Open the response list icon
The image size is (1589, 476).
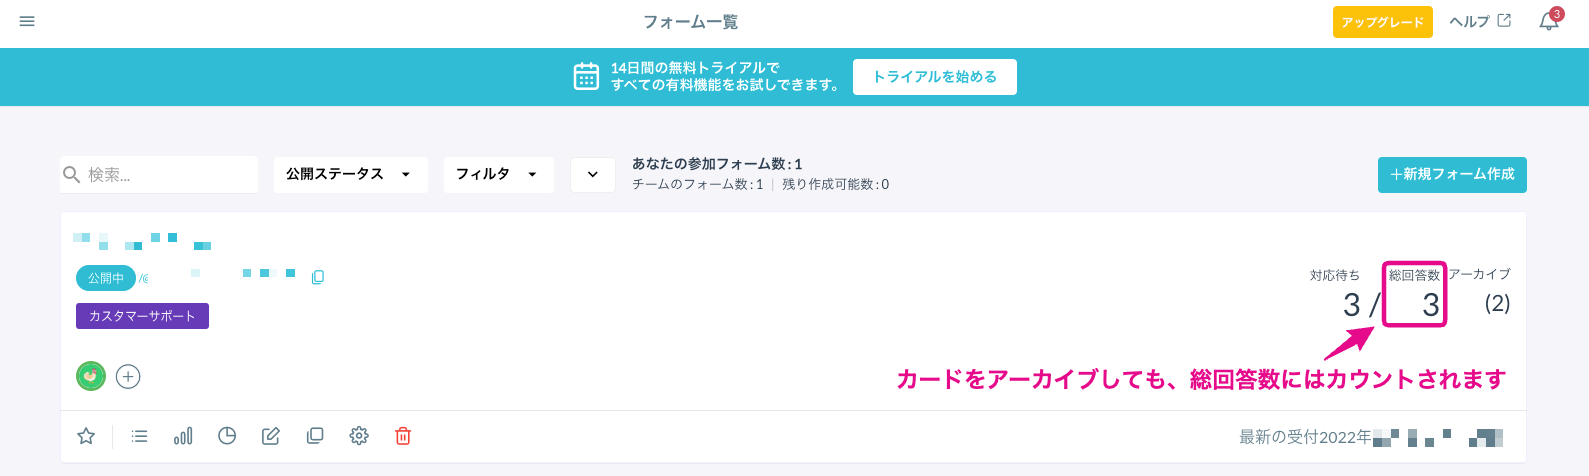139,436
